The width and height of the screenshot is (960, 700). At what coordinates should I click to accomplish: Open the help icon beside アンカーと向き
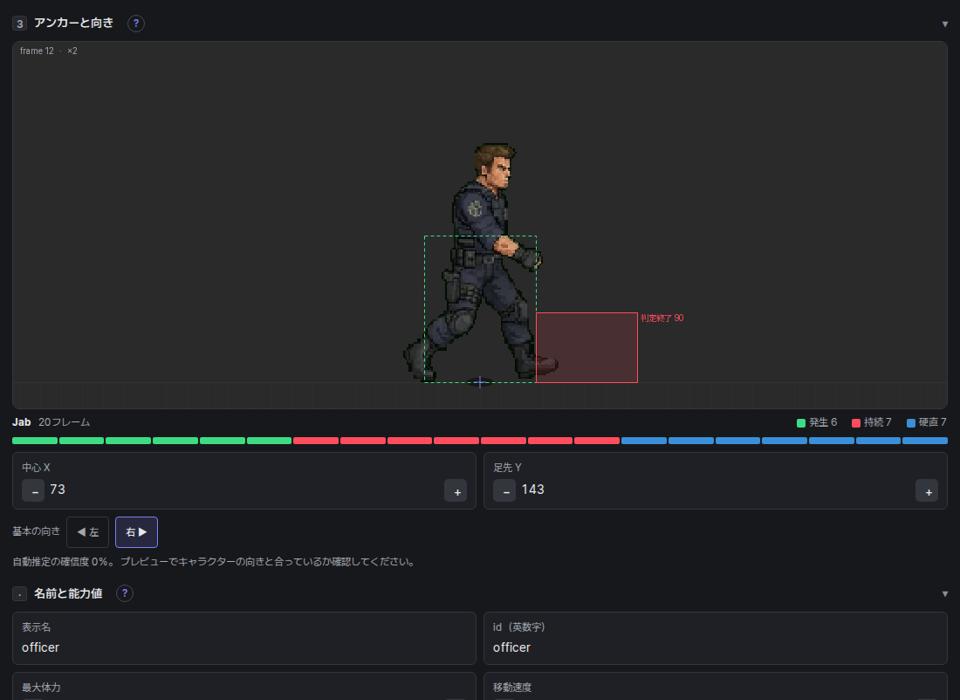pos(136,23)
